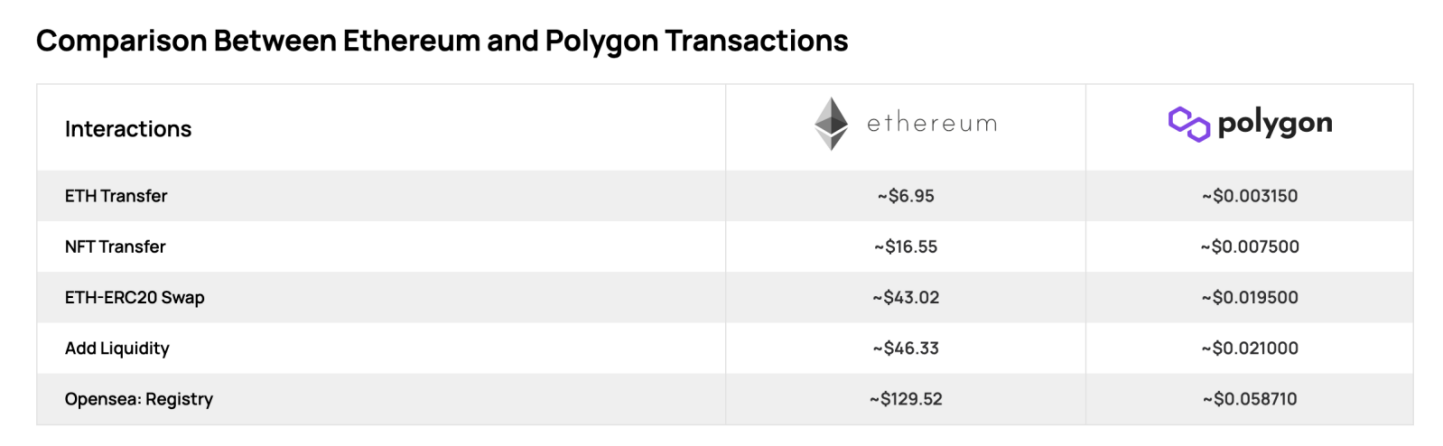The height and width of the screenshot is (446, 1443).
Task: Select the ETH-ERC20 Swap row label
Action: pos(135,297)
